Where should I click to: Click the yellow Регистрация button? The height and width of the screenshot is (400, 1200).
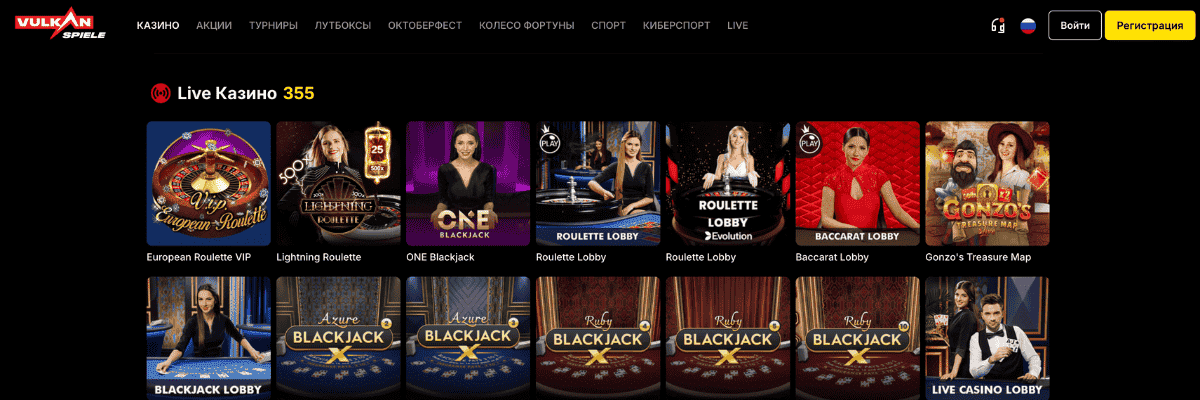1150,25
